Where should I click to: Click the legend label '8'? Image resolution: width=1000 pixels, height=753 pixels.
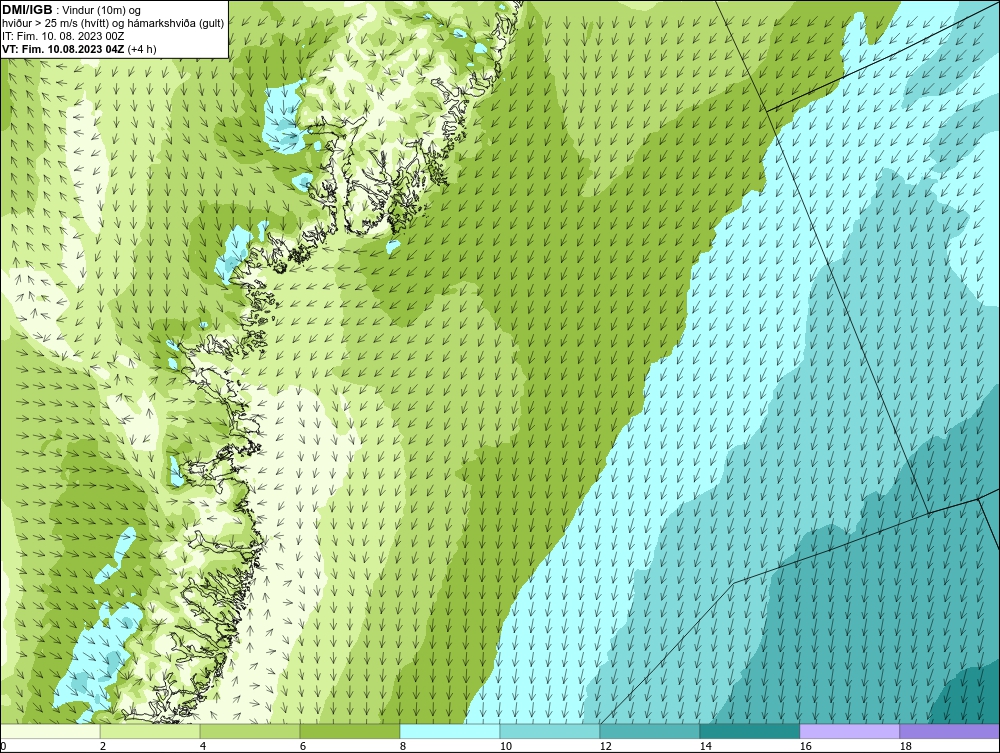tap(402, 746)
